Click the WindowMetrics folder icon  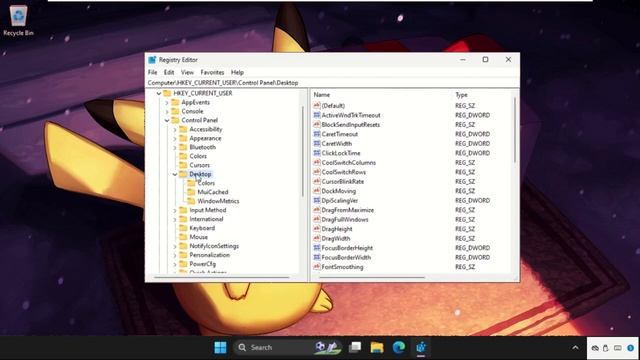coord(191,201)
